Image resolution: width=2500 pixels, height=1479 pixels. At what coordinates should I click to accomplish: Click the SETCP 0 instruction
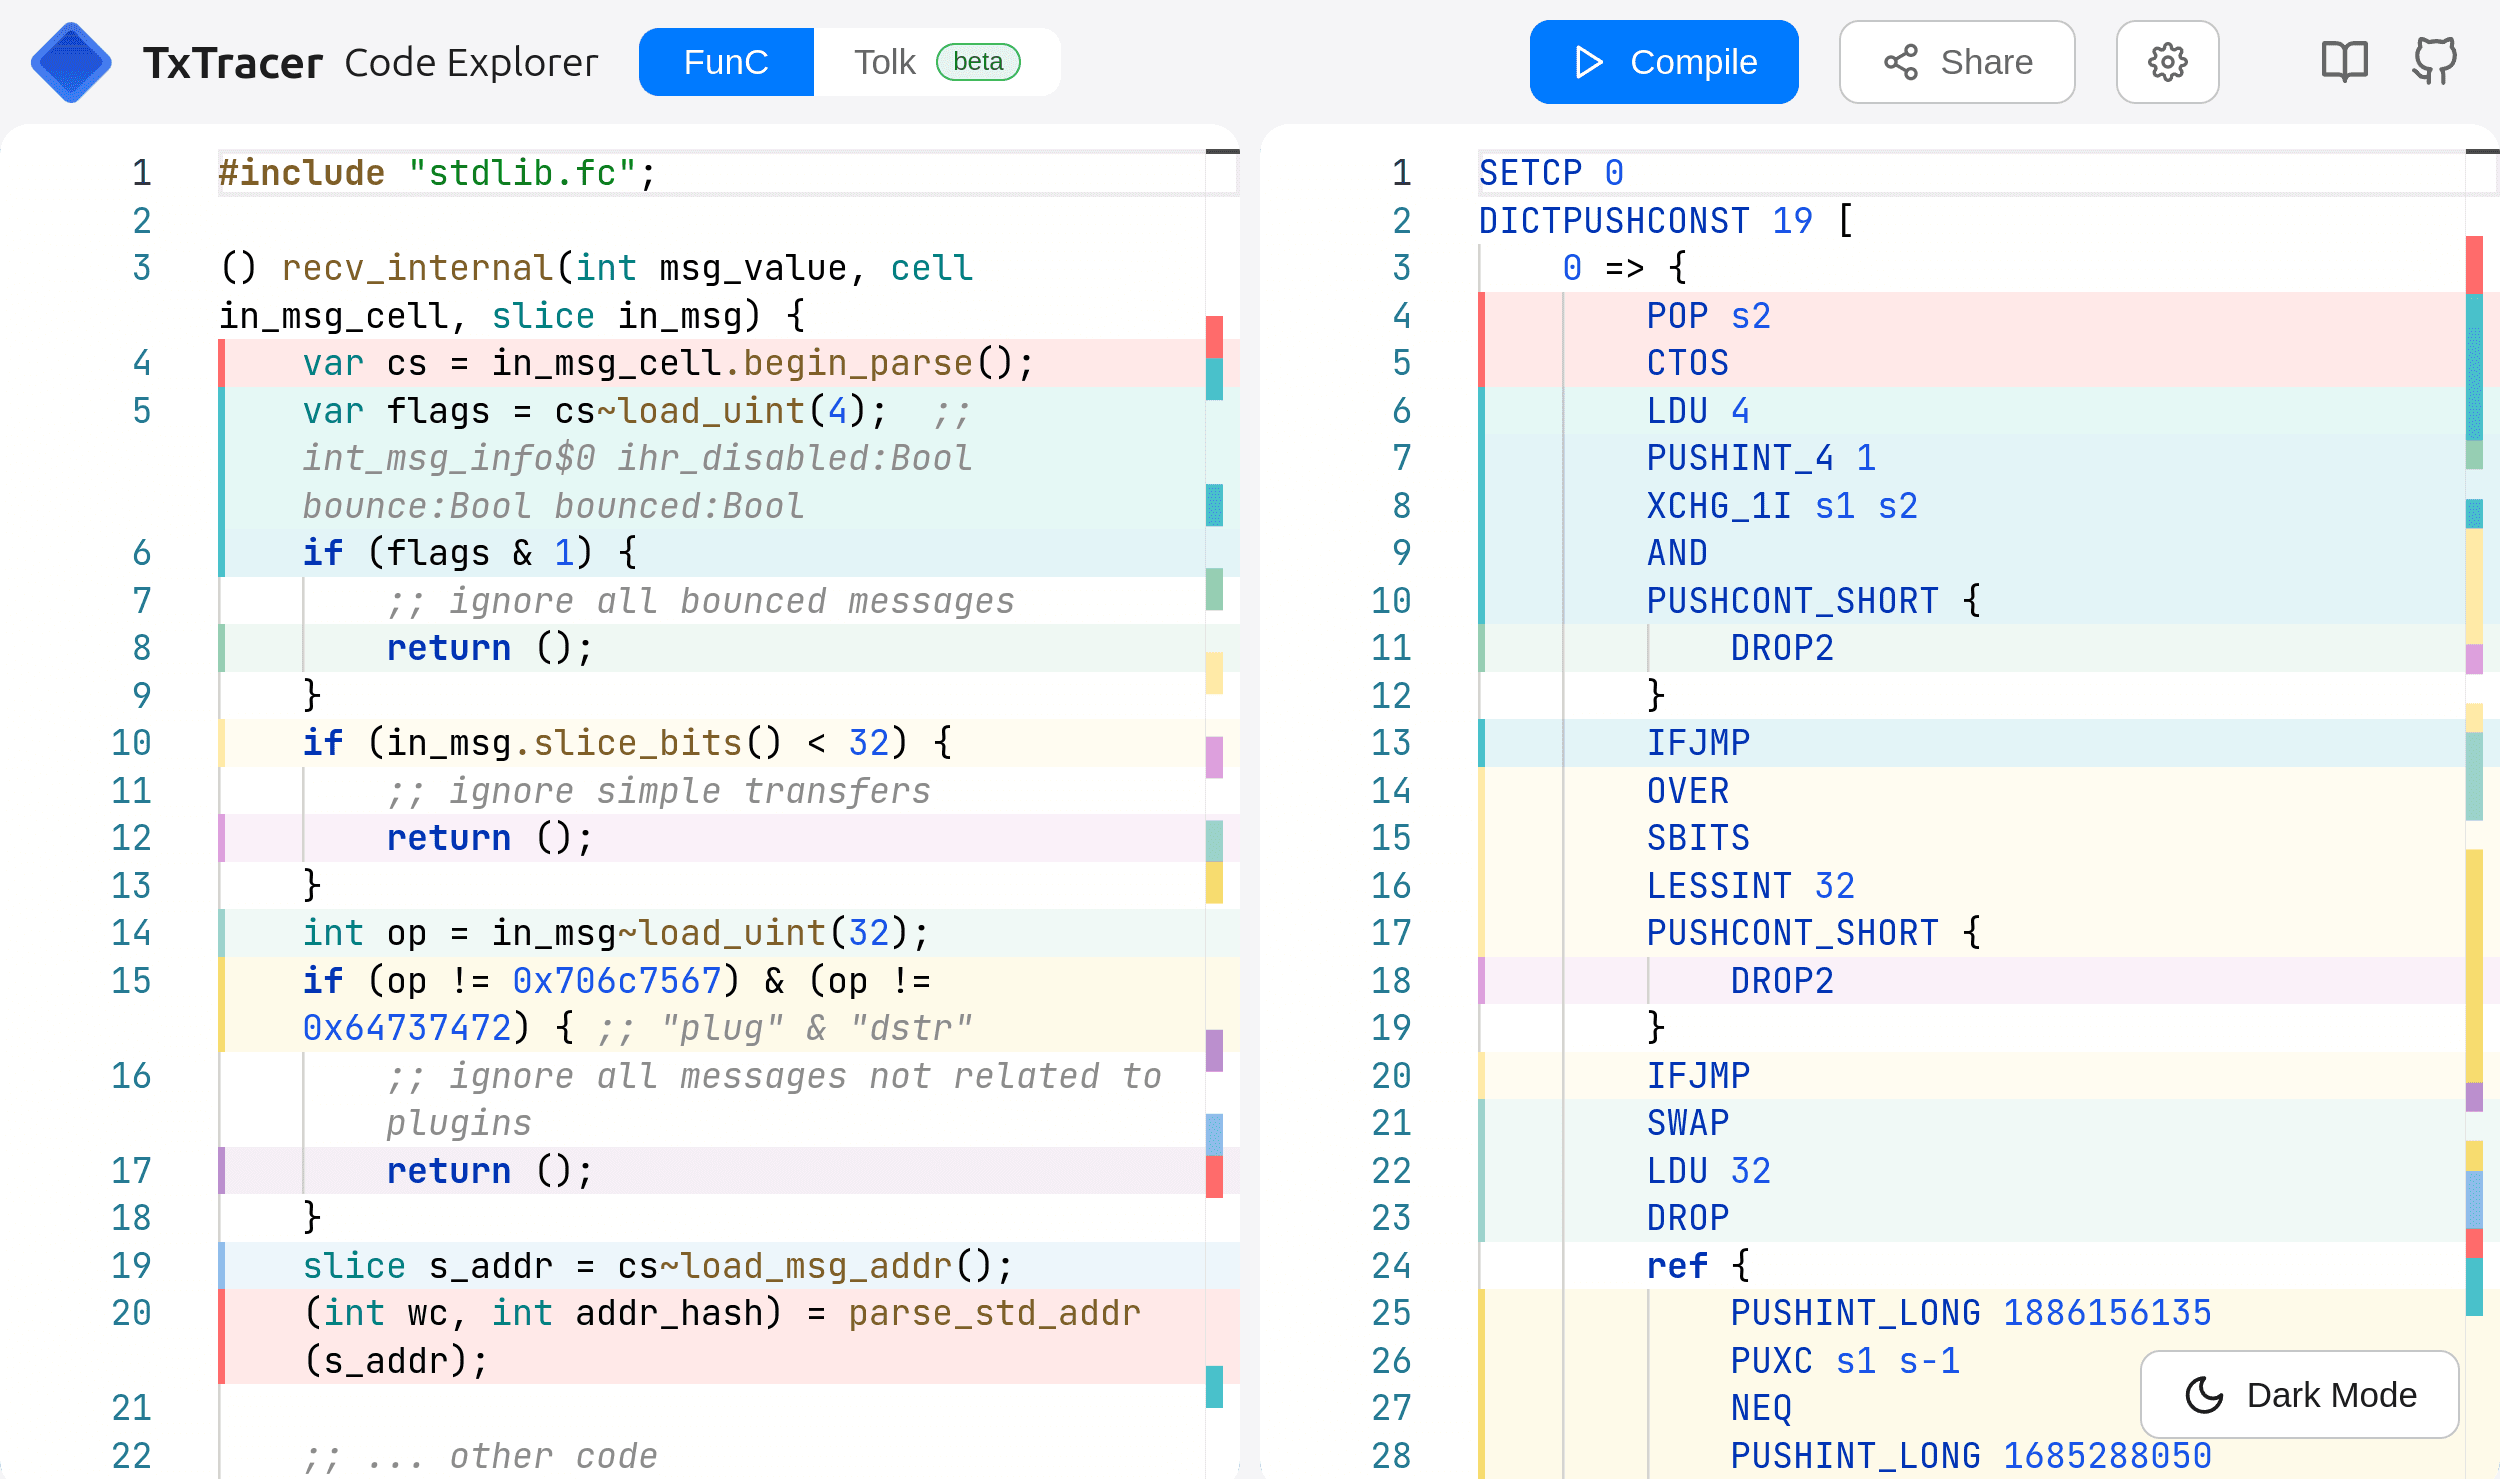click(1551, 173)
